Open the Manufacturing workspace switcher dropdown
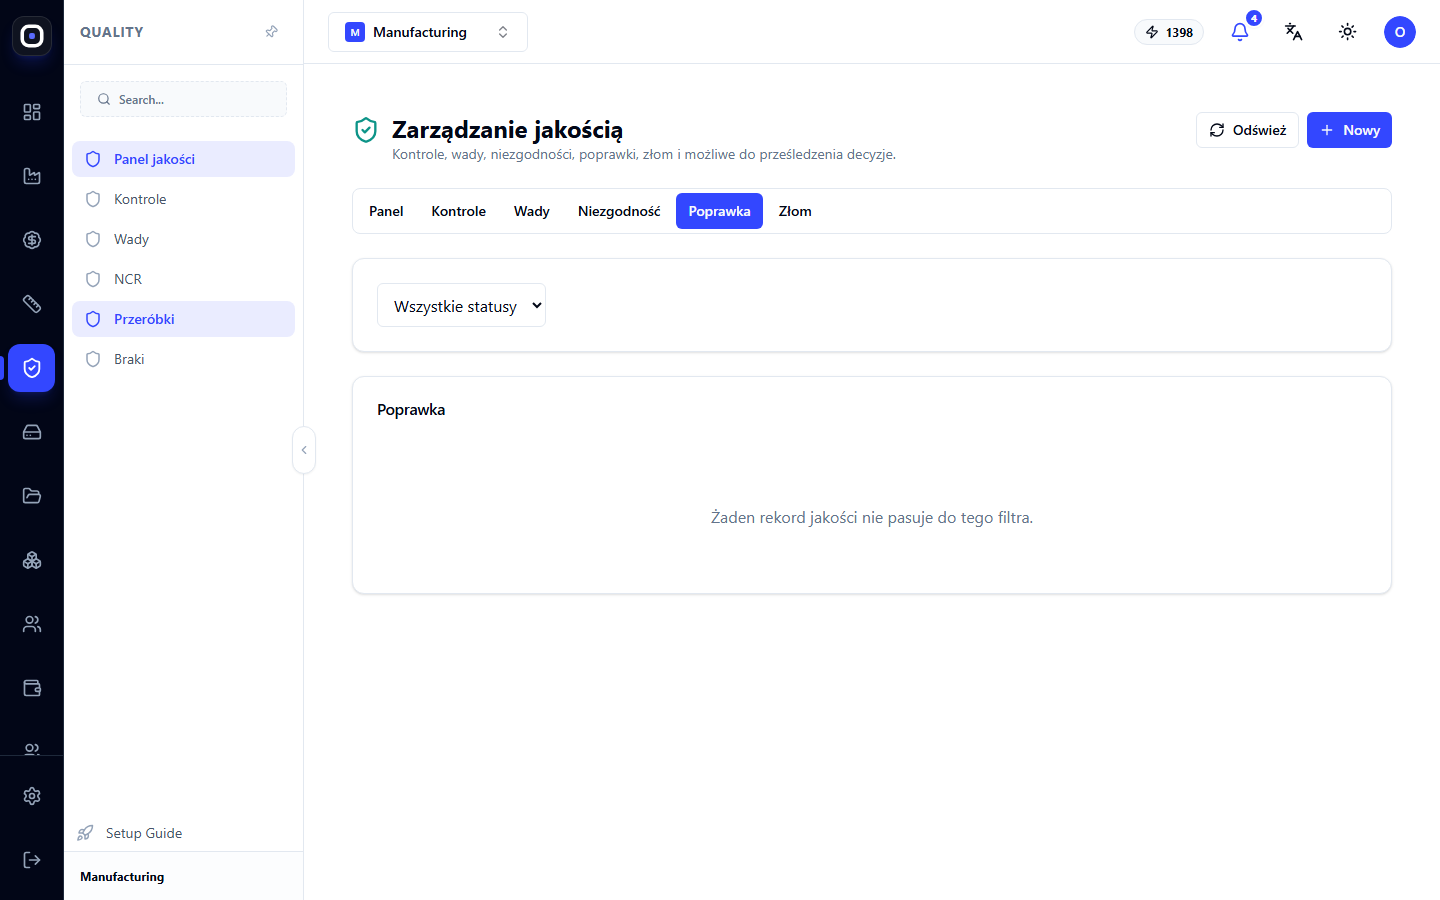The width and height of the screenshot is (1440, 900). (428, 32)
